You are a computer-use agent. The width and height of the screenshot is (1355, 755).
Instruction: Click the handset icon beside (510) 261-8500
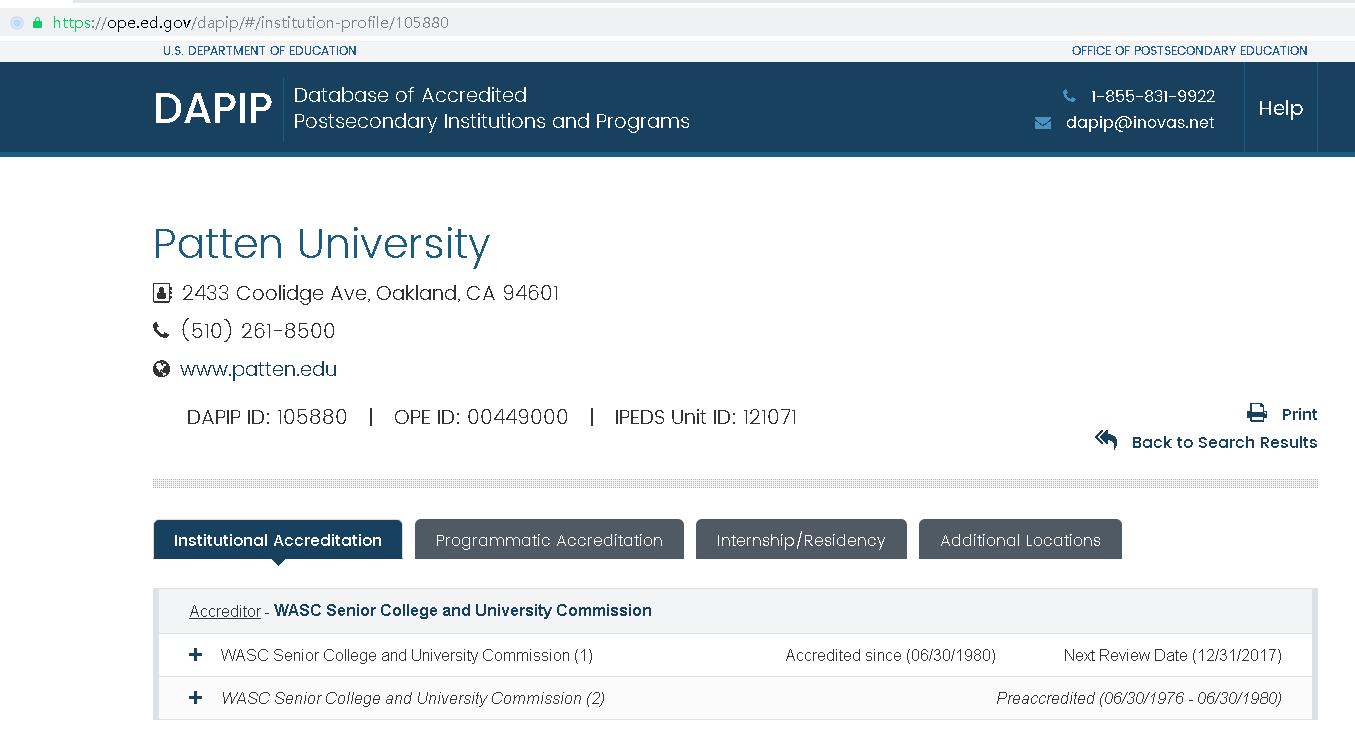tap(161, 330)
